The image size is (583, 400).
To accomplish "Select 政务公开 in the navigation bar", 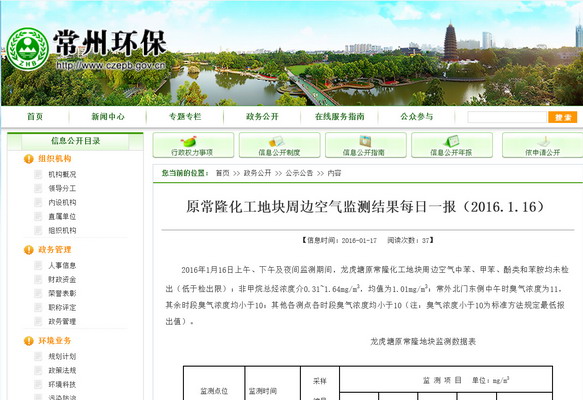I will click(x=262, y=117).
